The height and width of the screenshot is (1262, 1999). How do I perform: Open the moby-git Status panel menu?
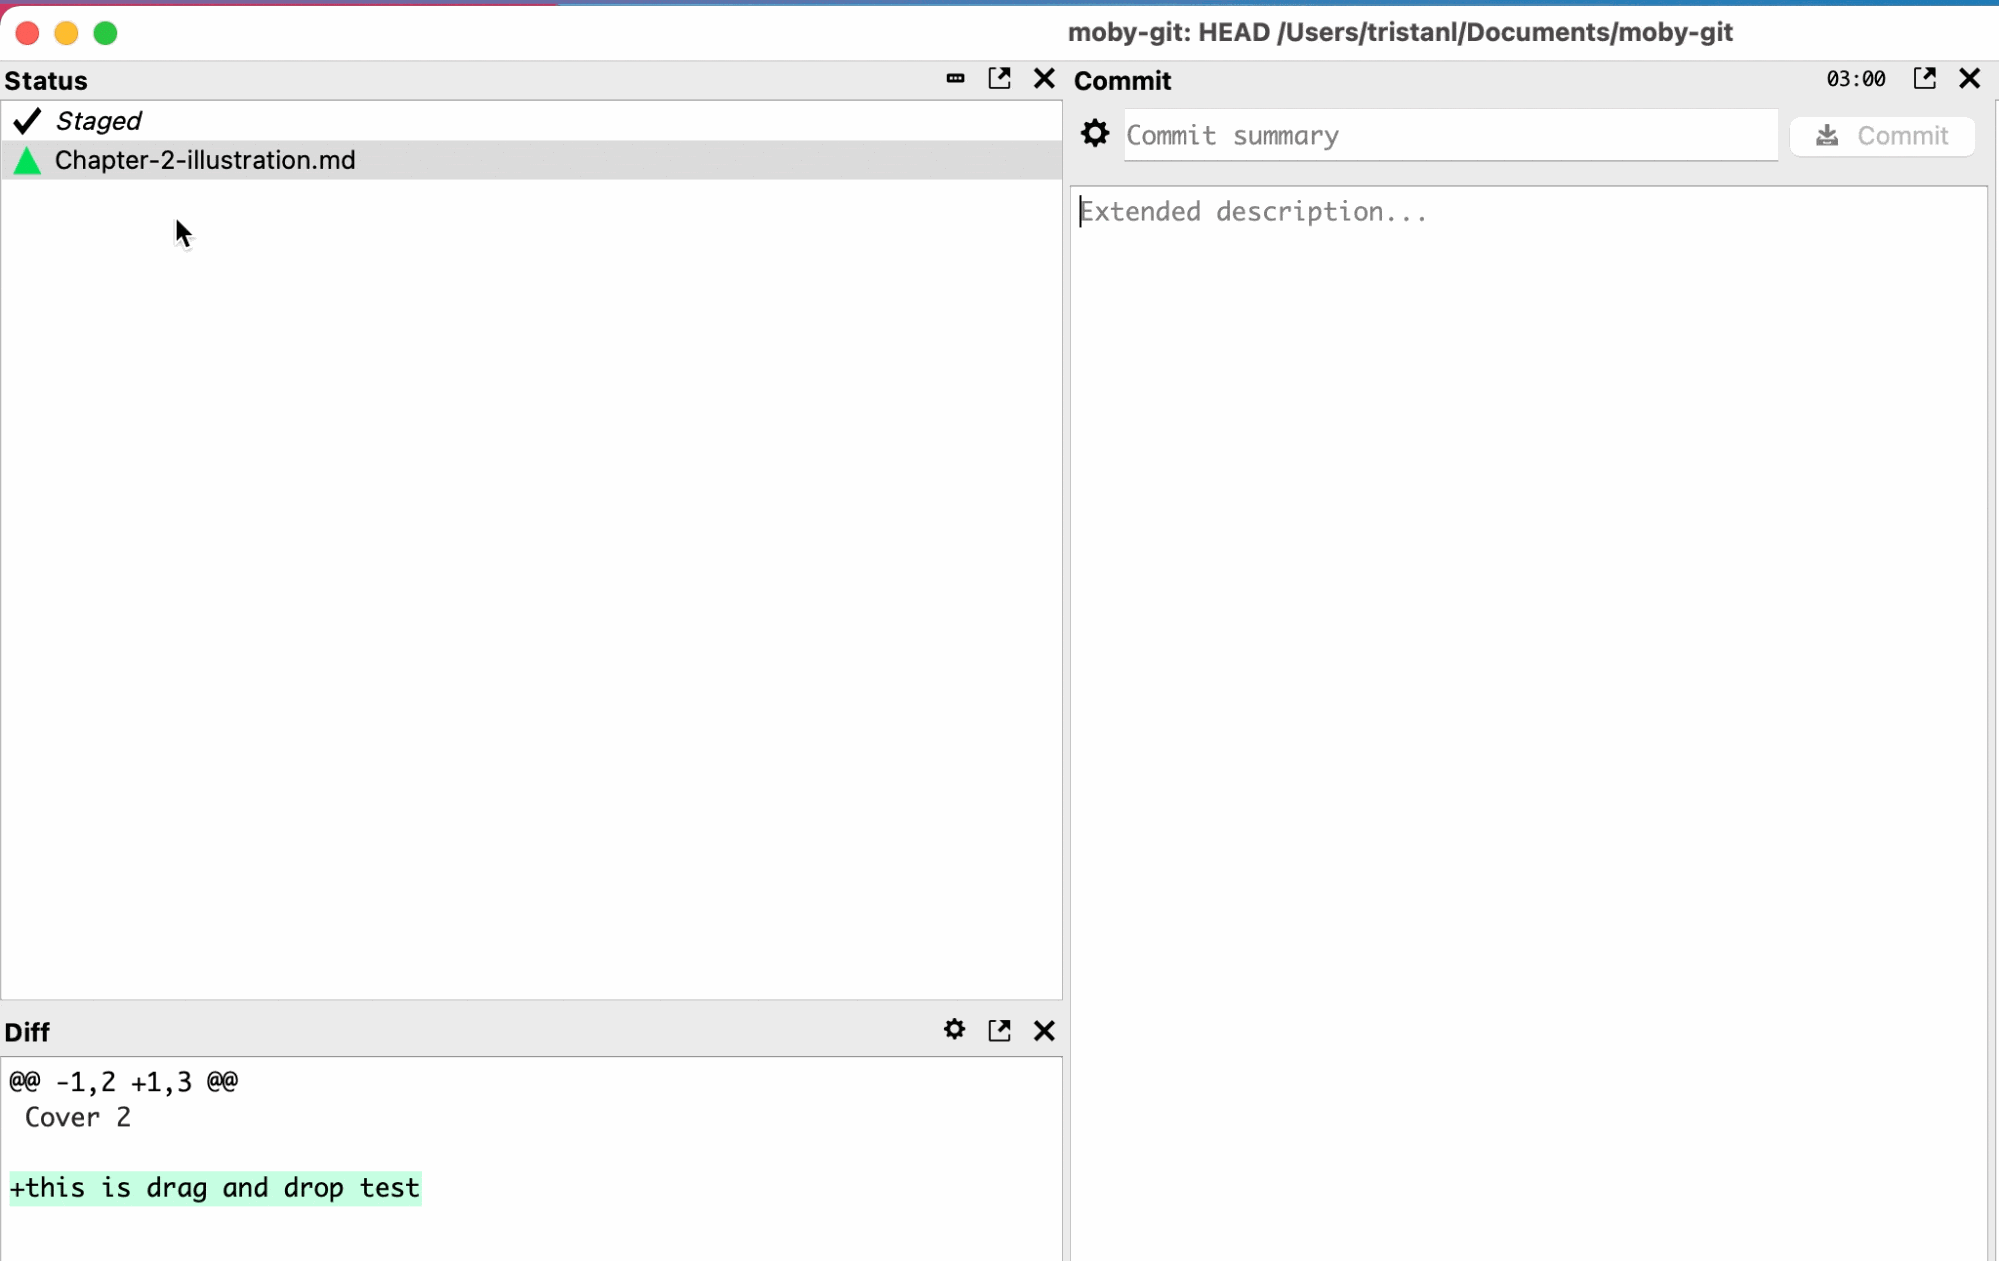(954, 80)
